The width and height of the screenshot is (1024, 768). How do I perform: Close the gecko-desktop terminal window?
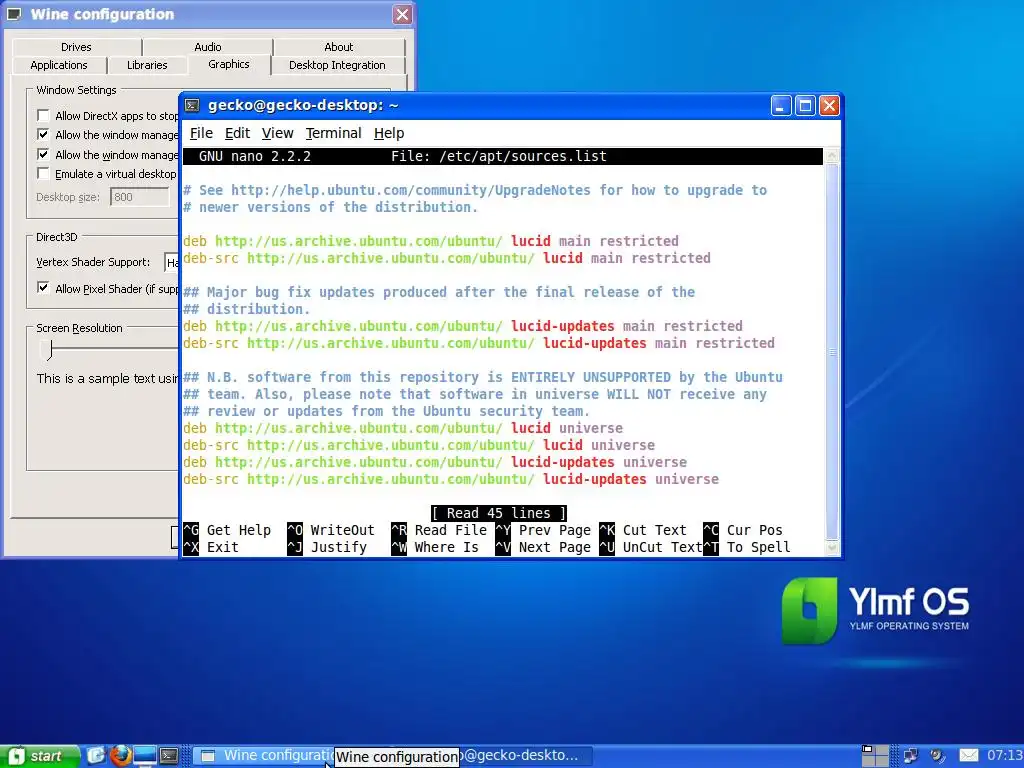tap(829, 105)
